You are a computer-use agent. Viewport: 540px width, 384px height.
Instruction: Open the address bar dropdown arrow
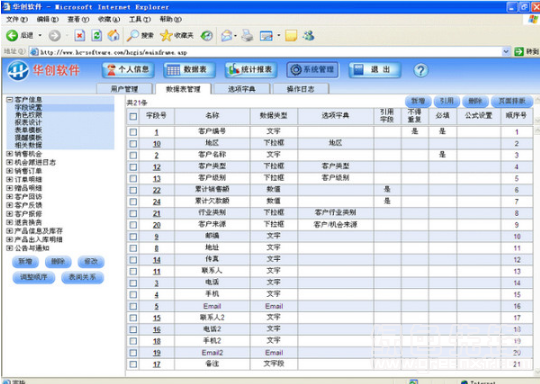click(506, 52)
